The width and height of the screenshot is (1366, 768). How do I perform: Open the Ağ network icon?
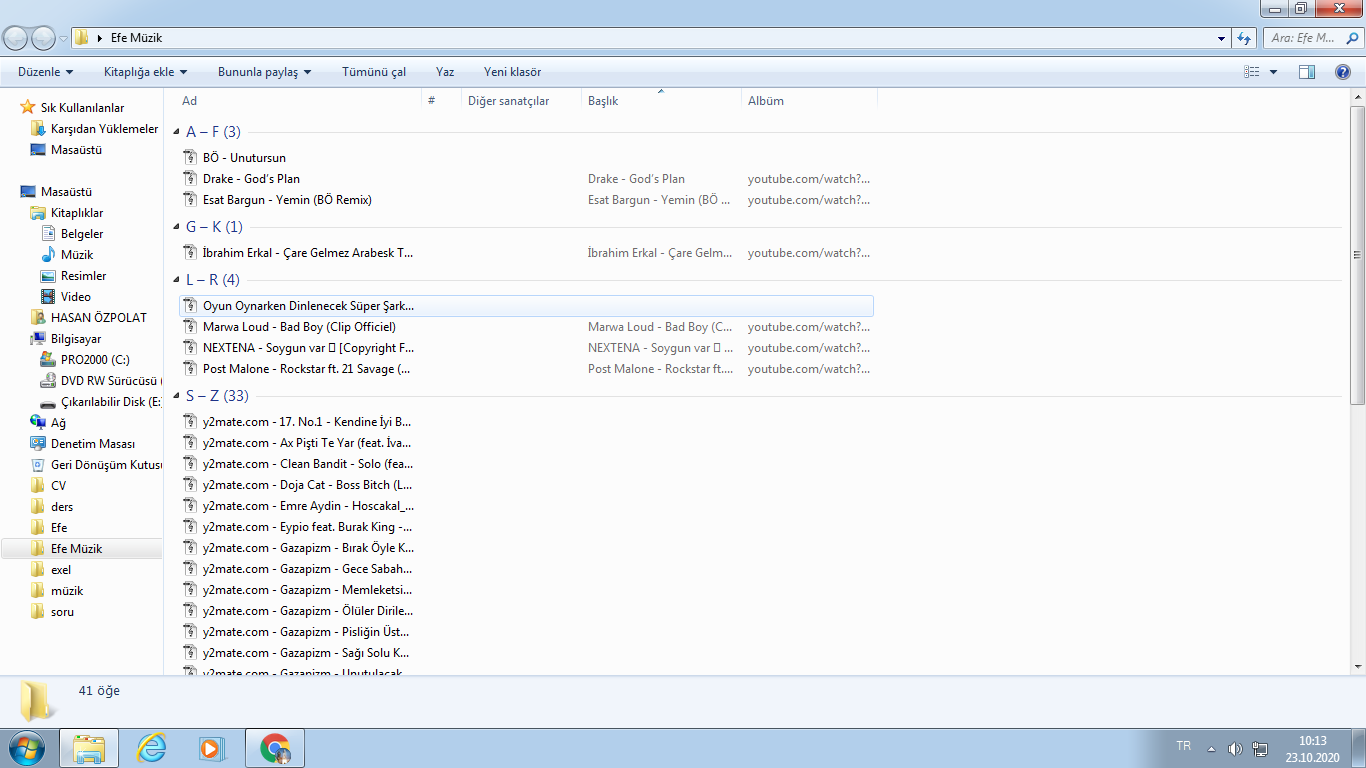tap(38, 422)
